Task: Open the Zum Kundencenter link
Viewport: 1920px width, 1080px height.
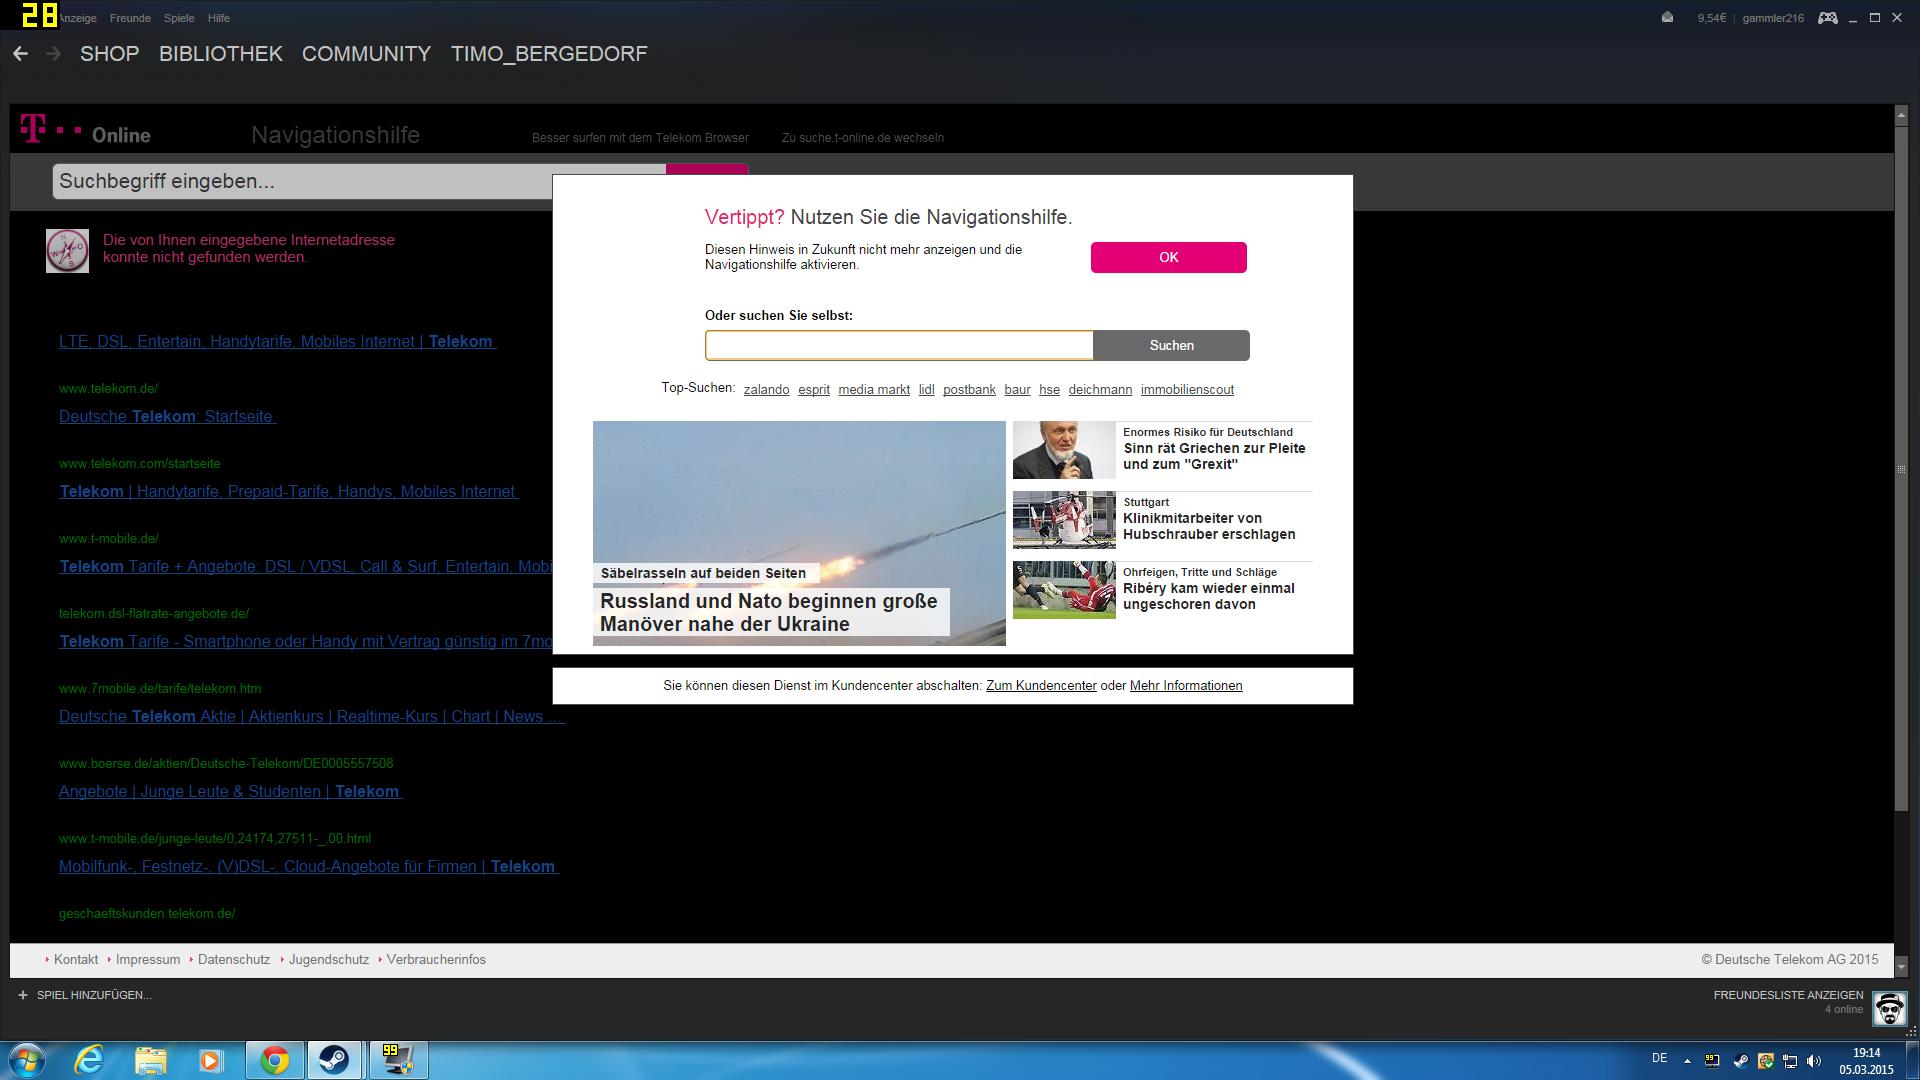Action: (x=1041, y=686)
